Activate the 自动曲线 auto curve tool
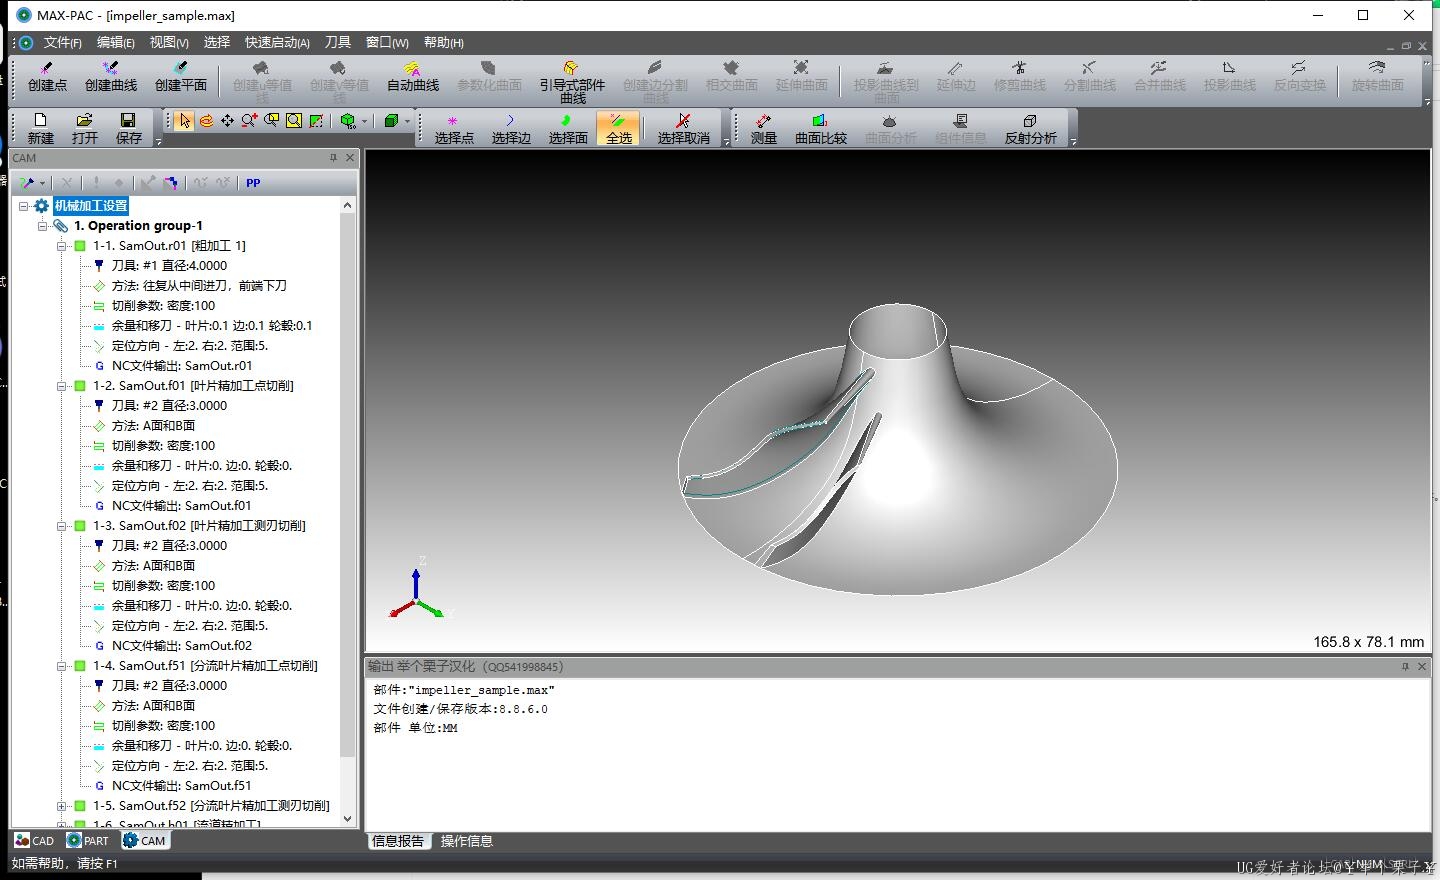 [x=413, y=77]
